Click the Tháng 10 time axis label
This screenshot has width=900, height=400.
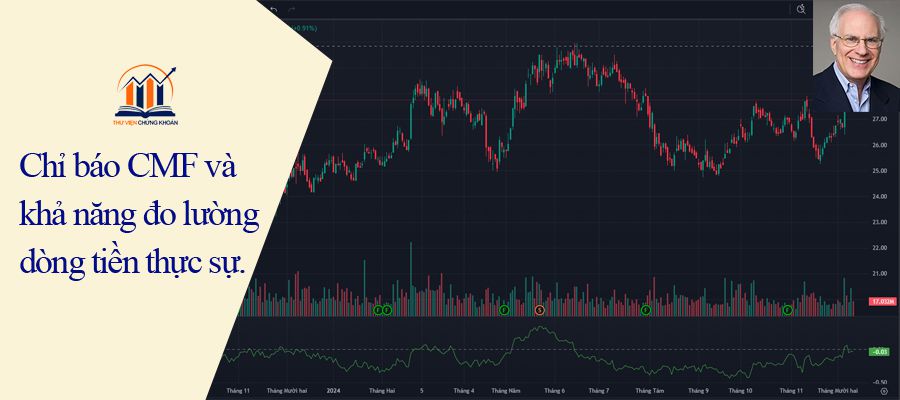(x=741, y=391)
